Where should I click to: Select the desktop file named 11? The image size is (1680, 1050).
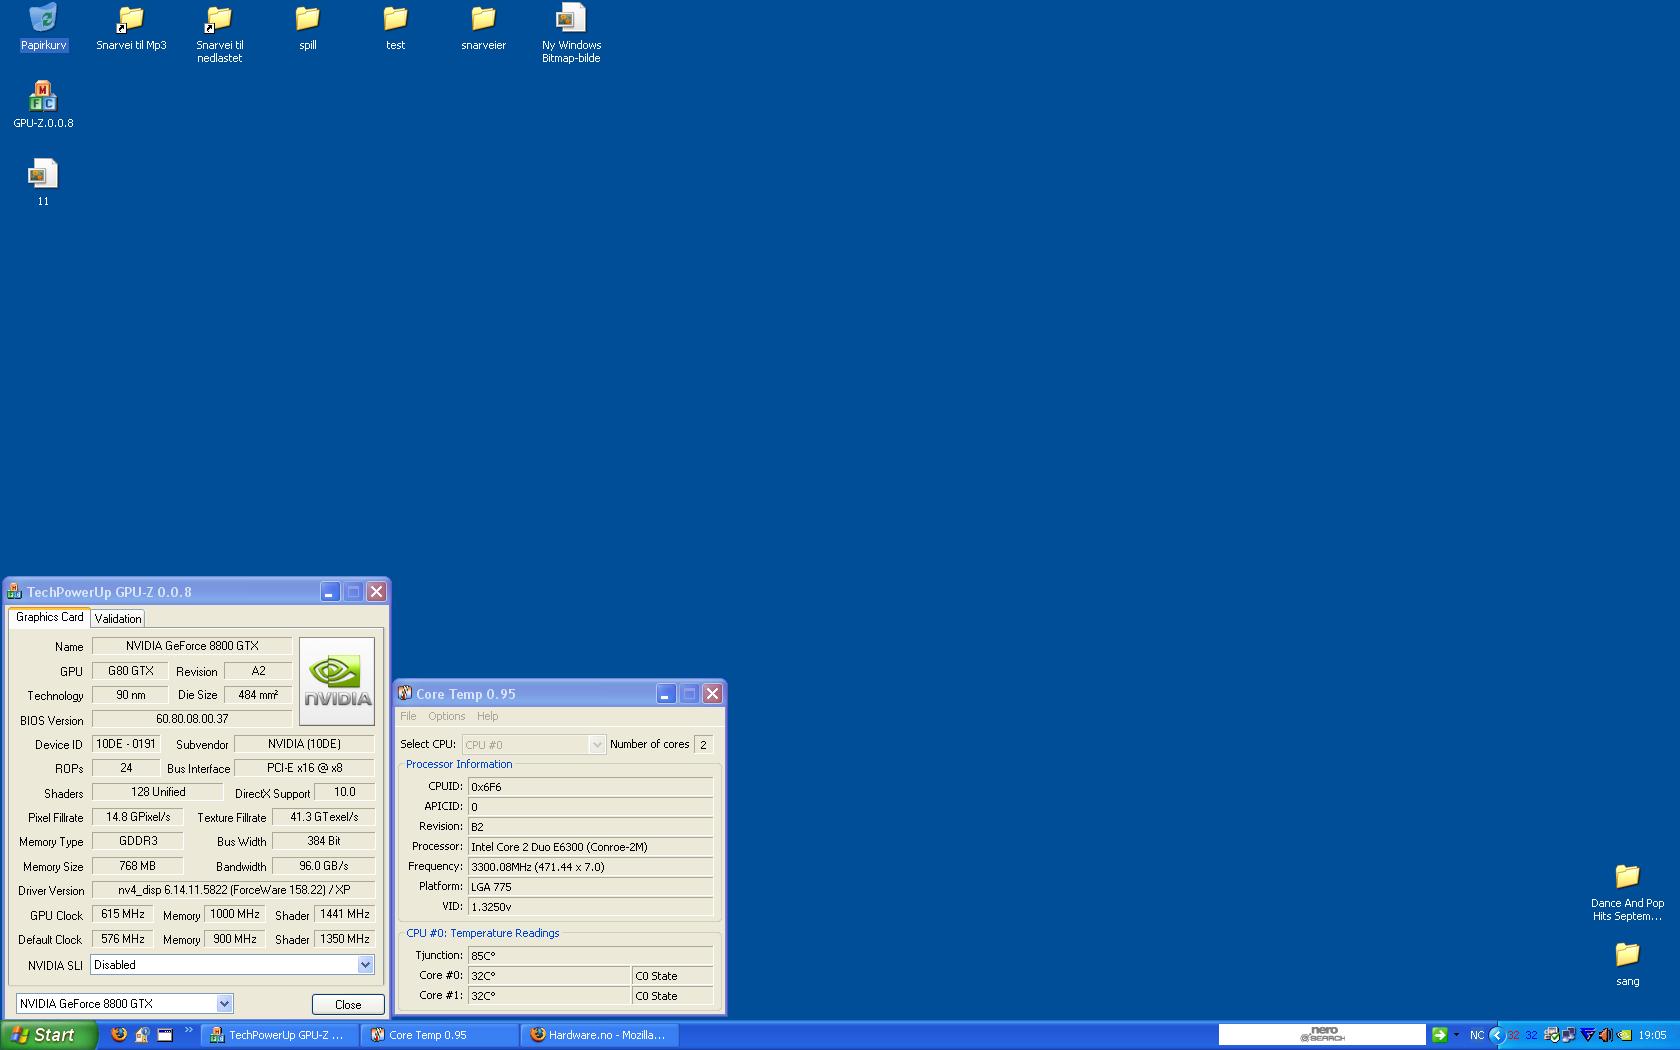(x=43, y=183)
